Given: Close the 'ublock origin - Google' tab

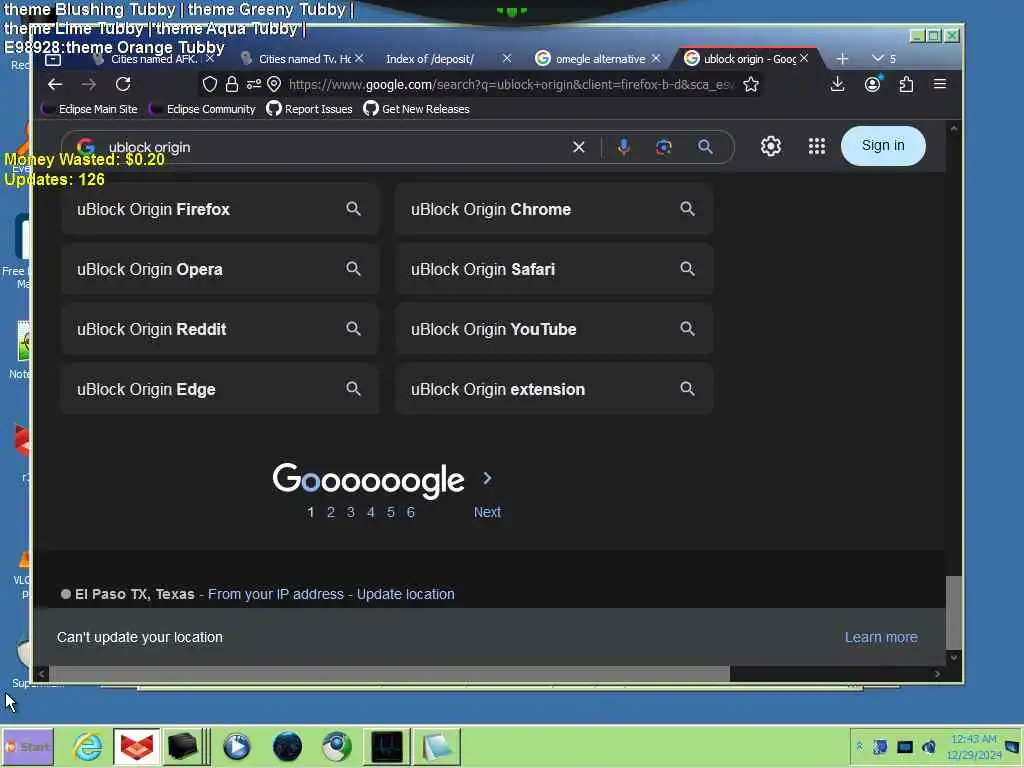Looking at the screenshot, I should (804, 58).
